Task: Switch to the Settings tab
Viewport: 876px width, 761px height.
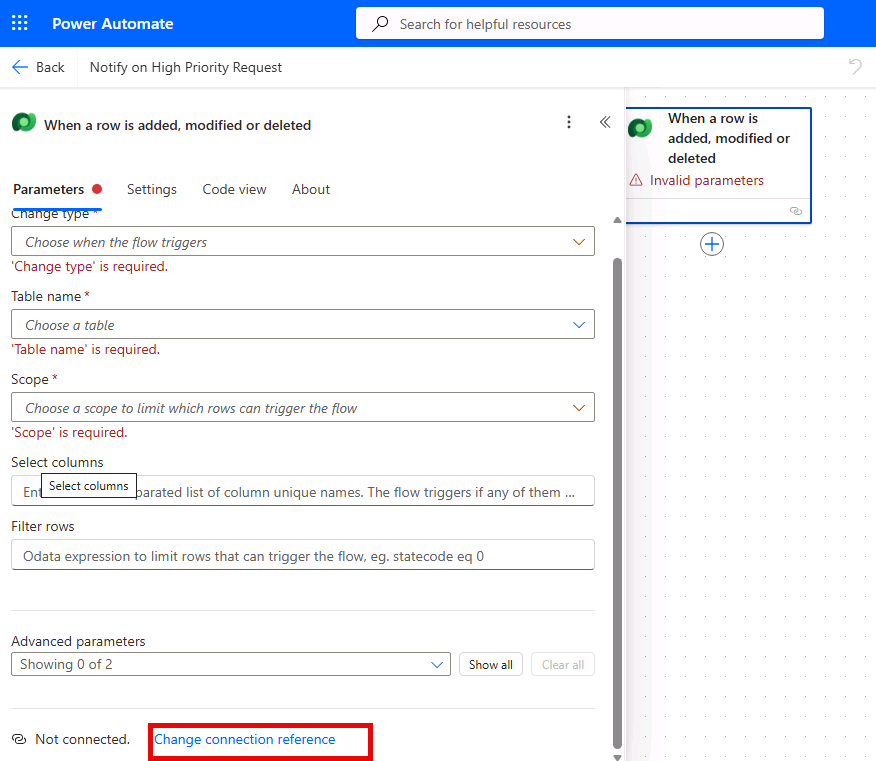Action: [152, 189]
